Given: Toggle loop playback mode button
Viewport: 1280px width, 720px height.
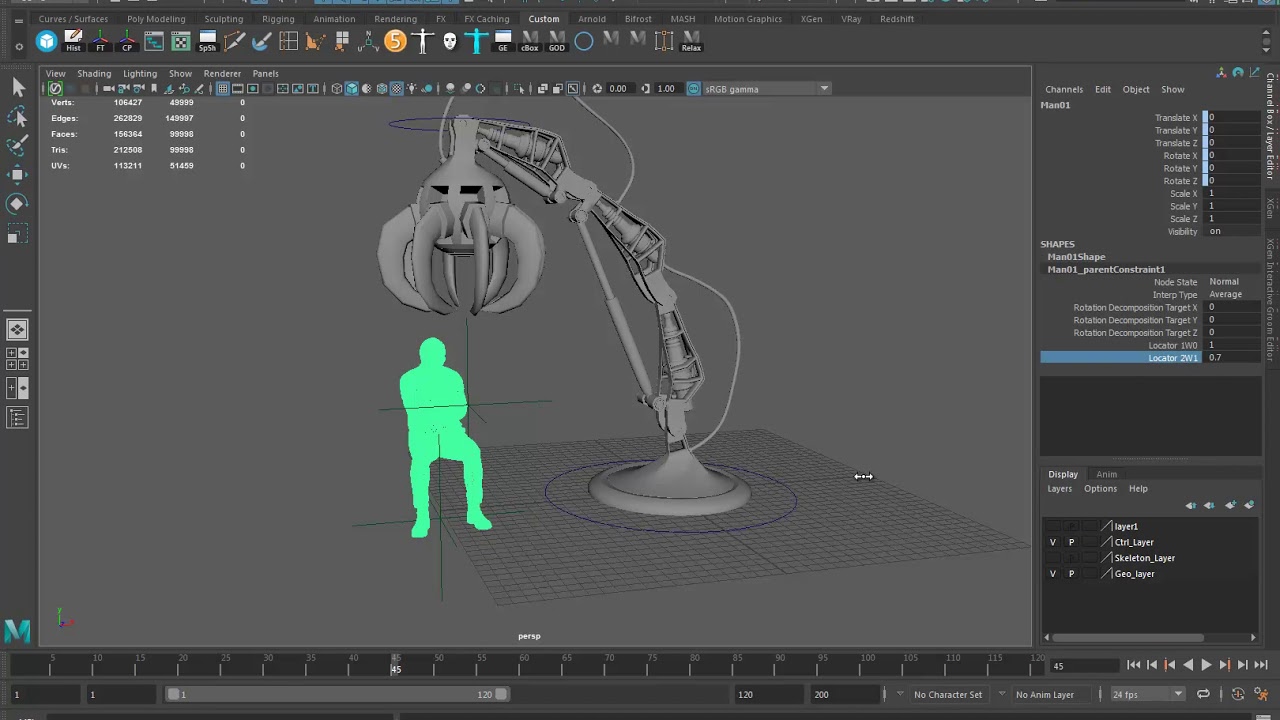Looking at the screenshot, I should (x=1204, y=694).
